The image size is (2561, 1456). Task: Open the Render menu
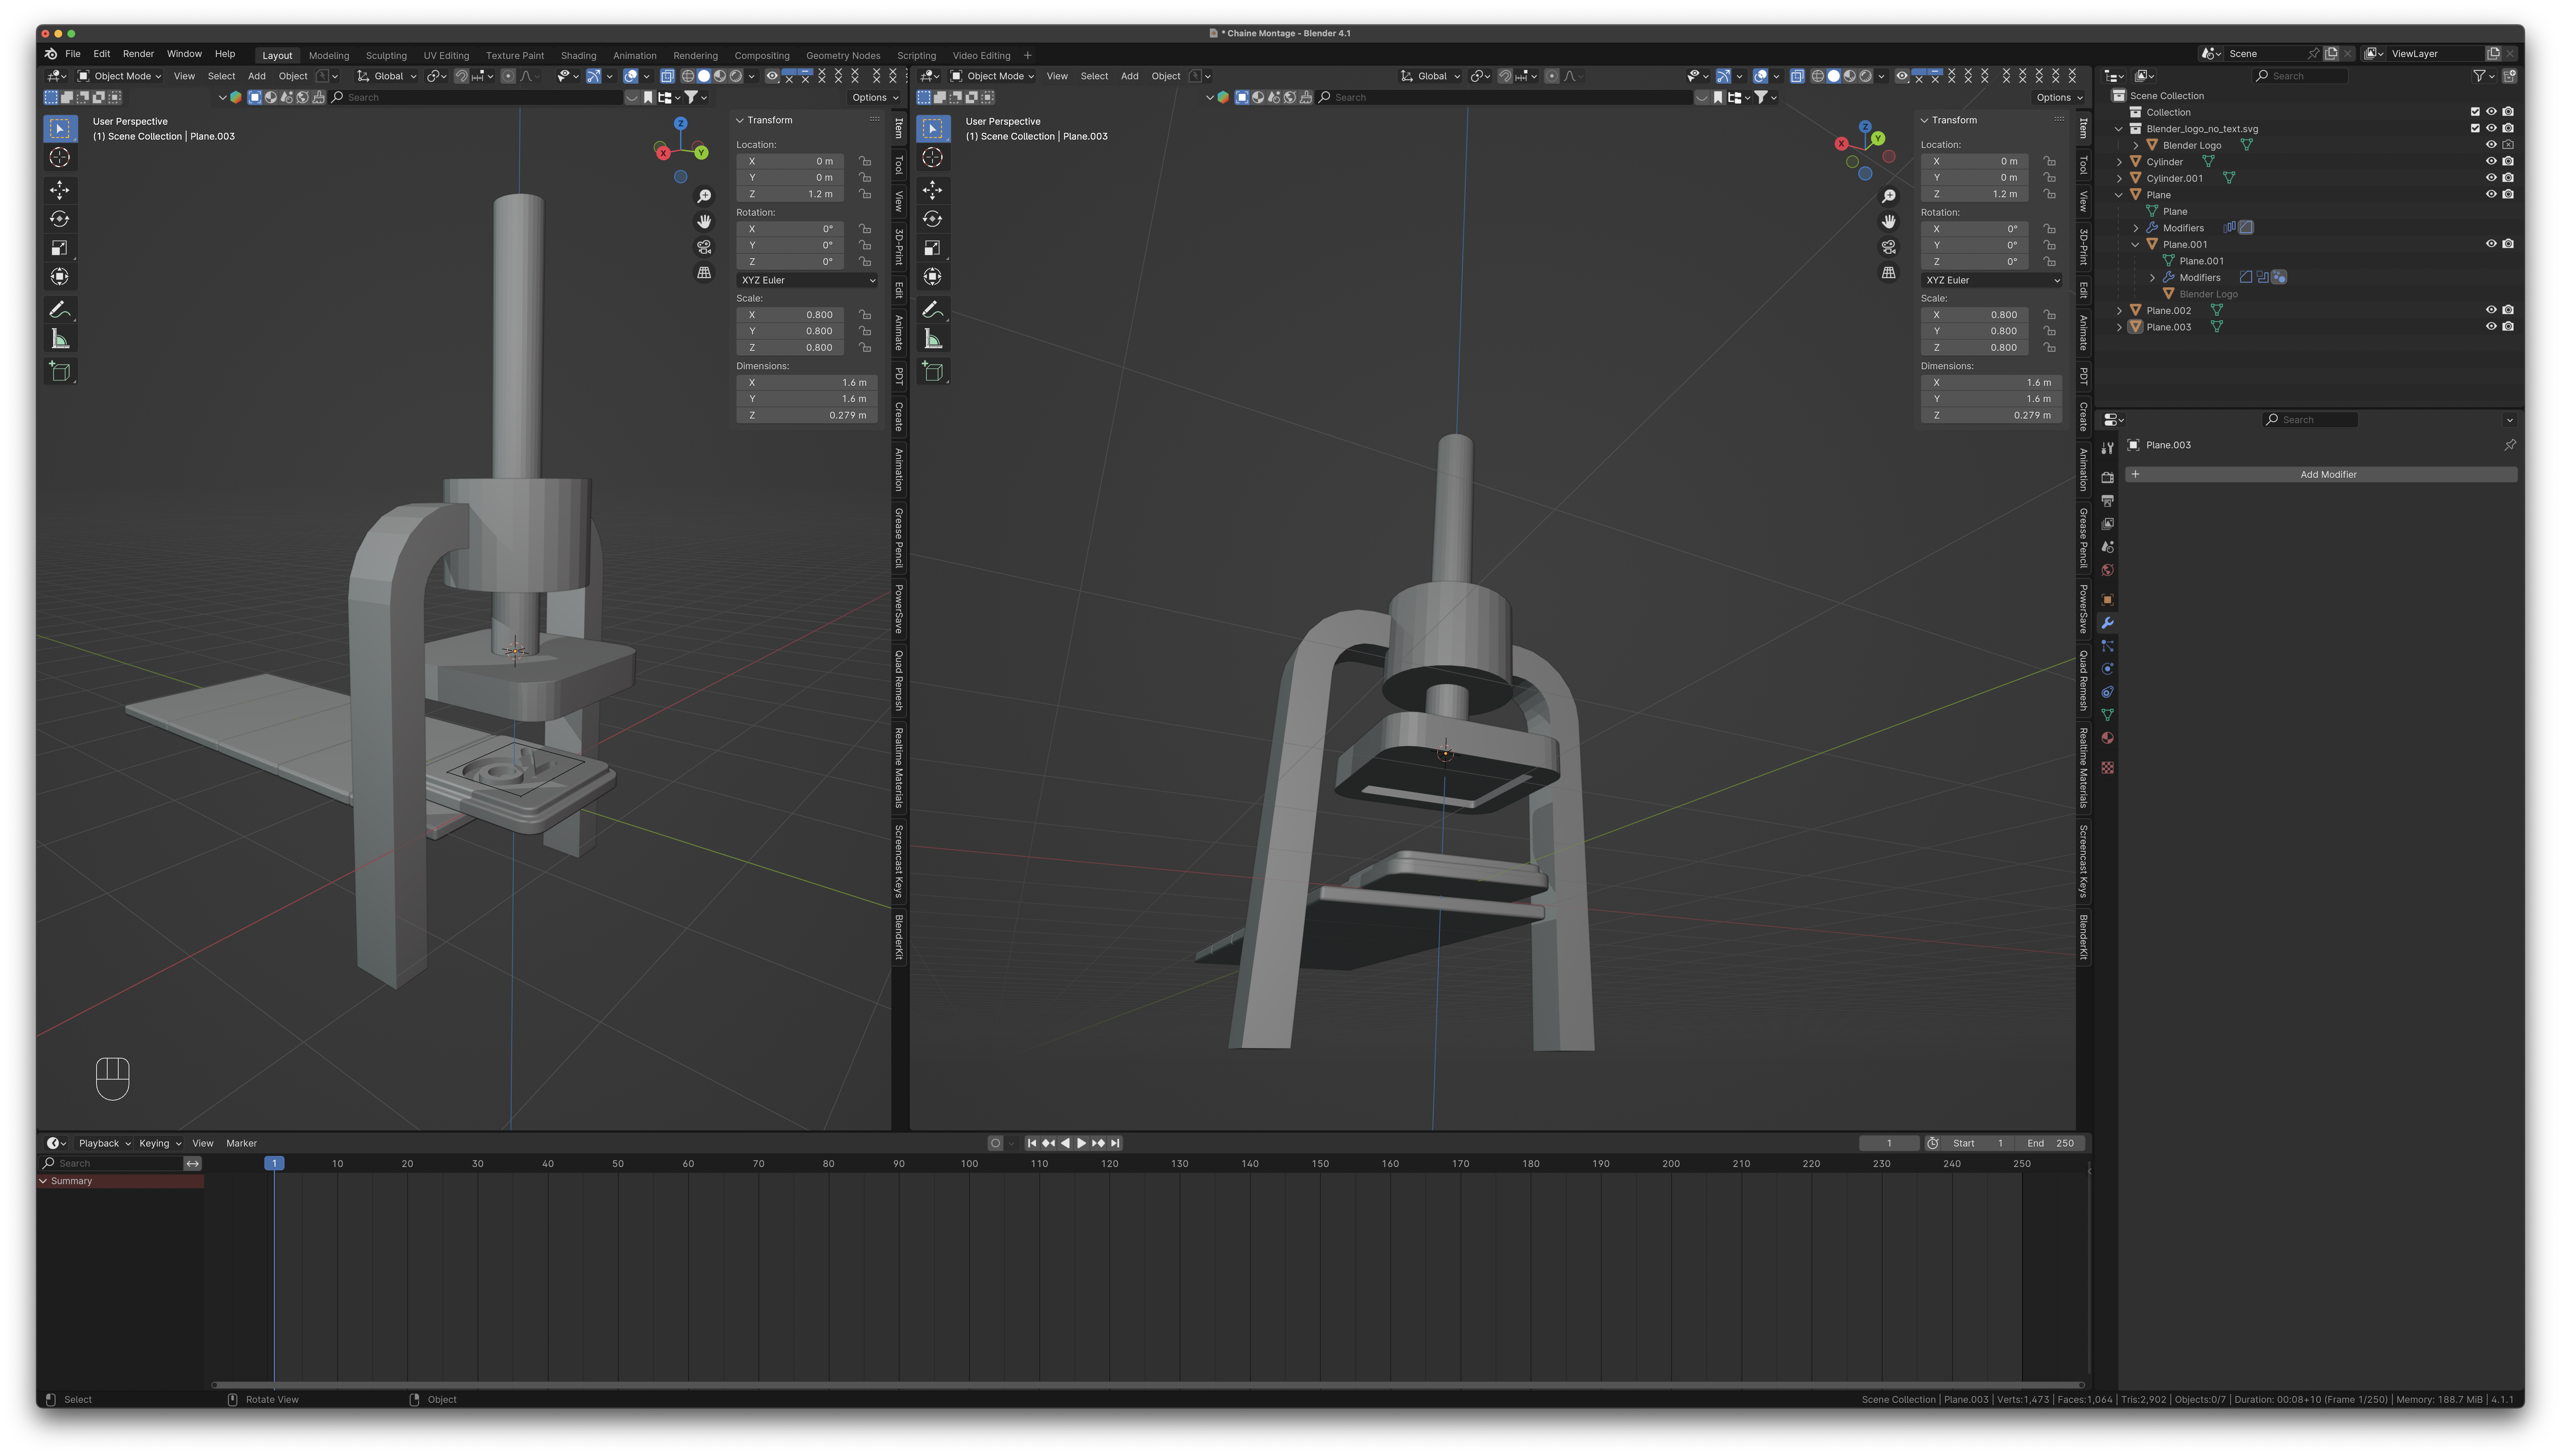[138, 54]
